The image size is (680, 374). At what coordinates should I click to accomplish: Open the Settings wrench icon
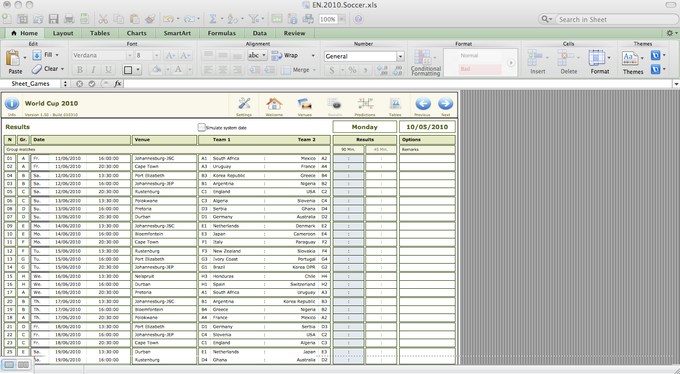click(244, 104)
